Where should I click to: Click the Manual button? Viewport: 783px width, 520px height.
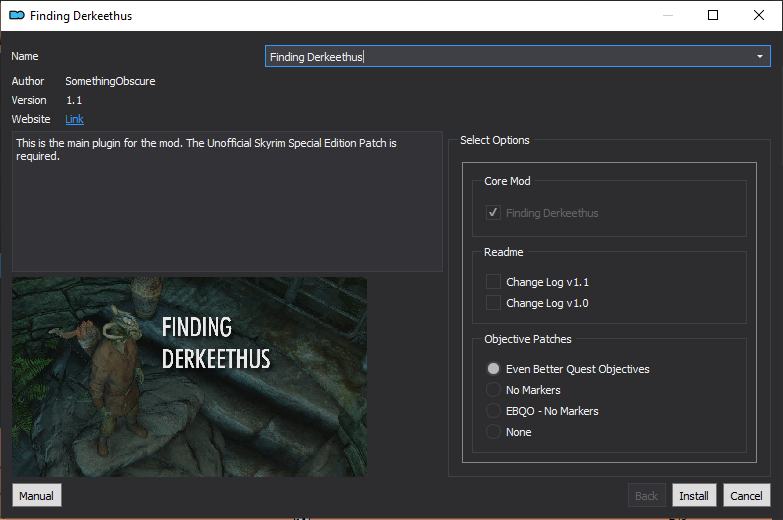tap(36, 496)
